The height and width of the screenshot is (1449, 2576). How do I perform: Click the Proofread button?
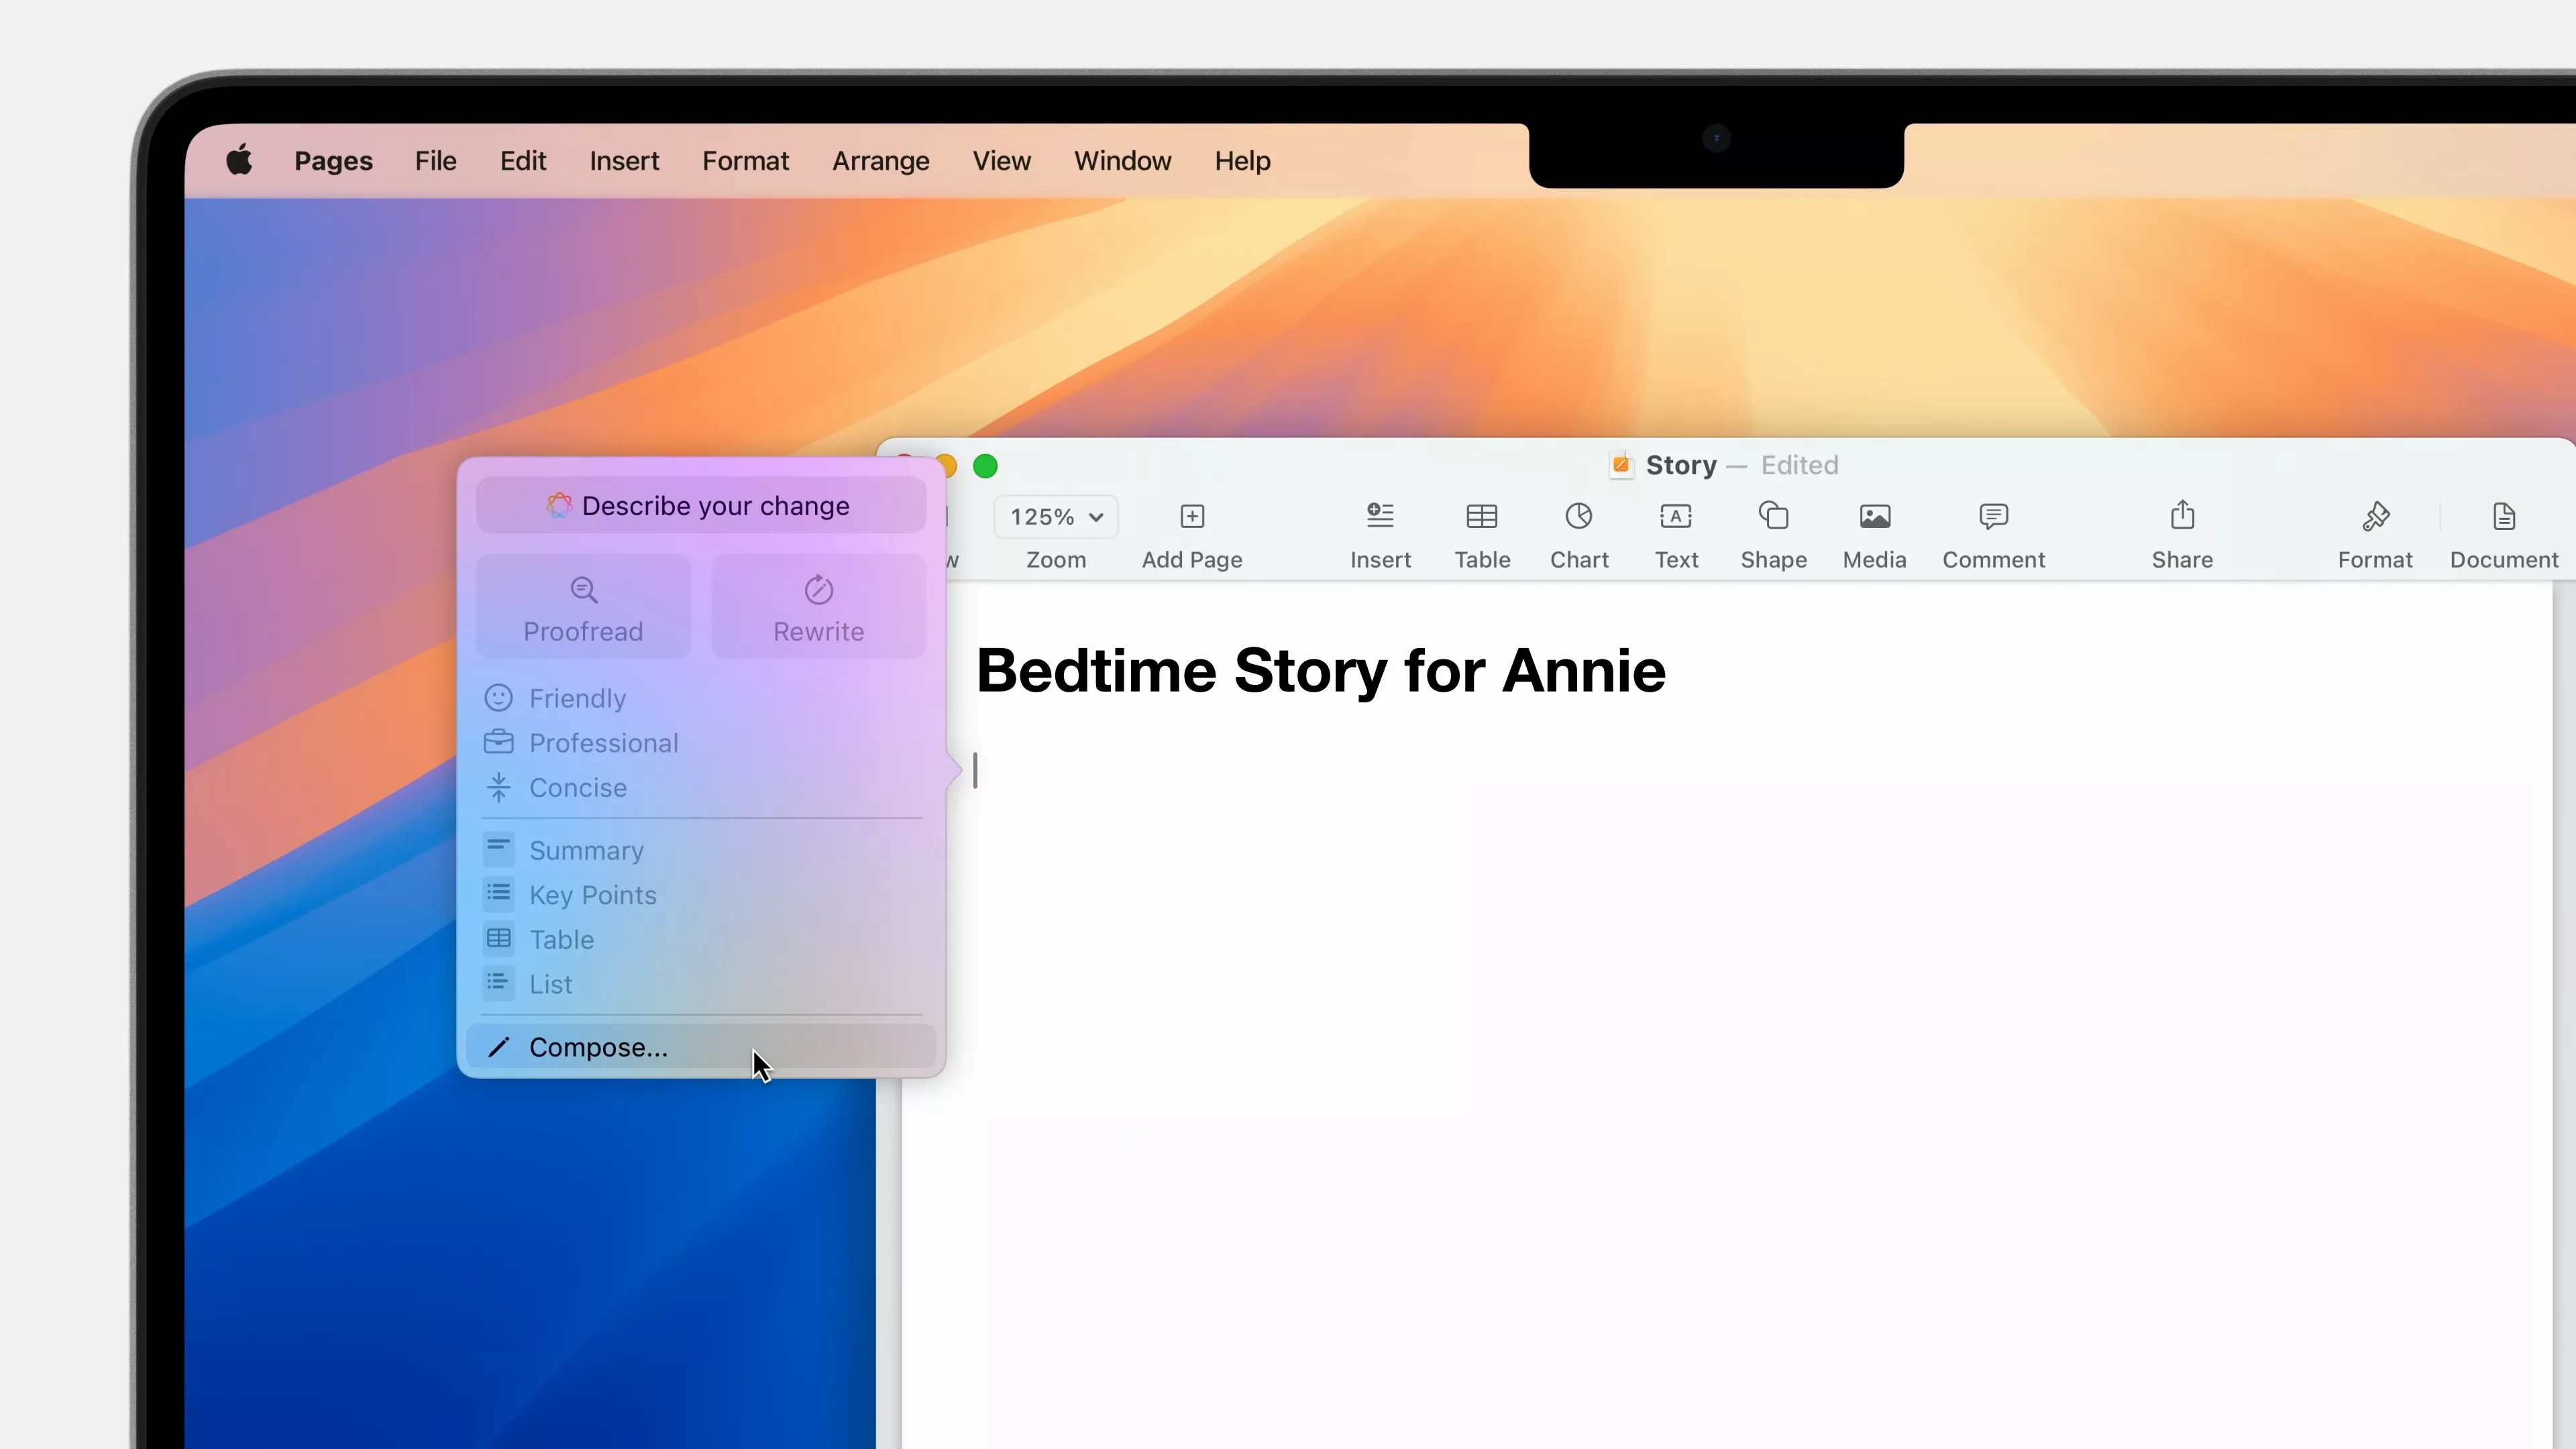pyautogui.click(x=583, y=607)
